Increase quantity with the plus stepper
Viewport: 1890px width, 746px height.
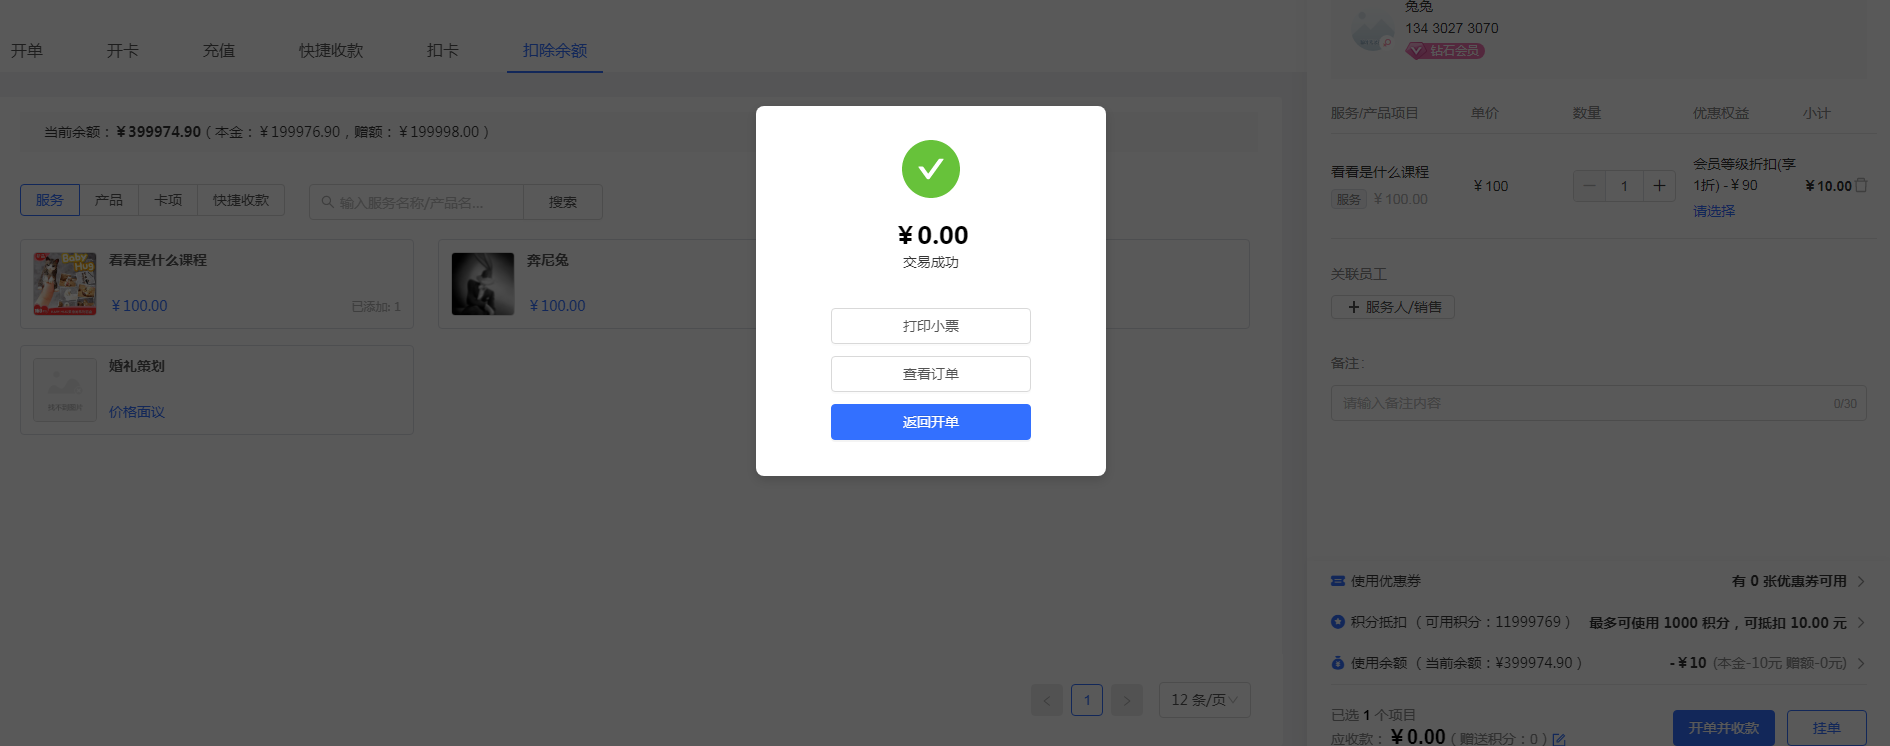pyautogui.click(x=1659, y=186)
